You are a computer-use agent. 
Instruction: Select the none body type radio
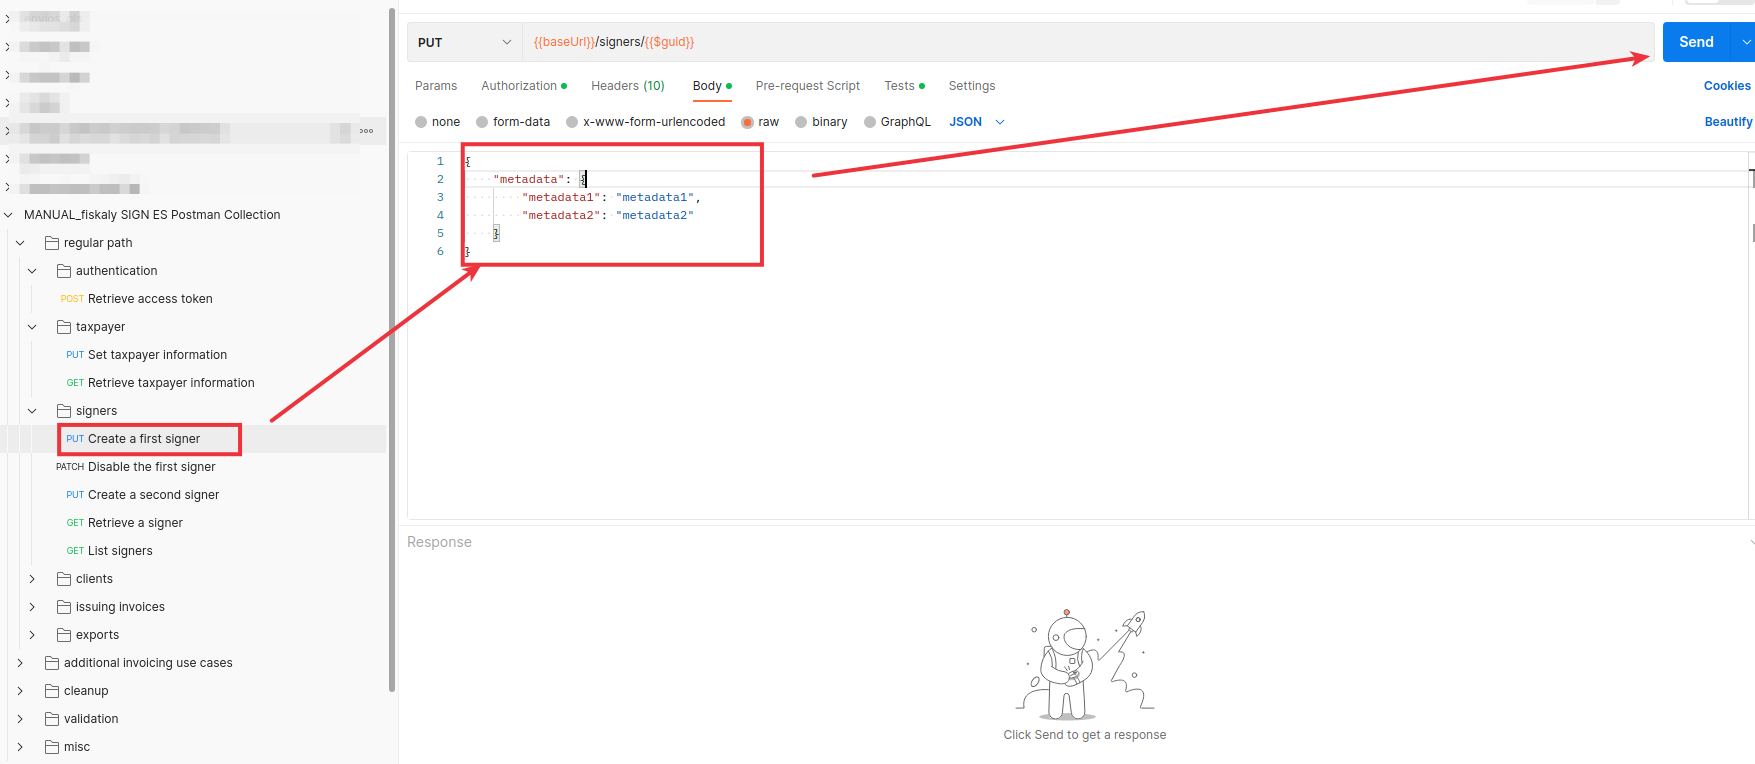pyautogui.click(x=421, y=122)
